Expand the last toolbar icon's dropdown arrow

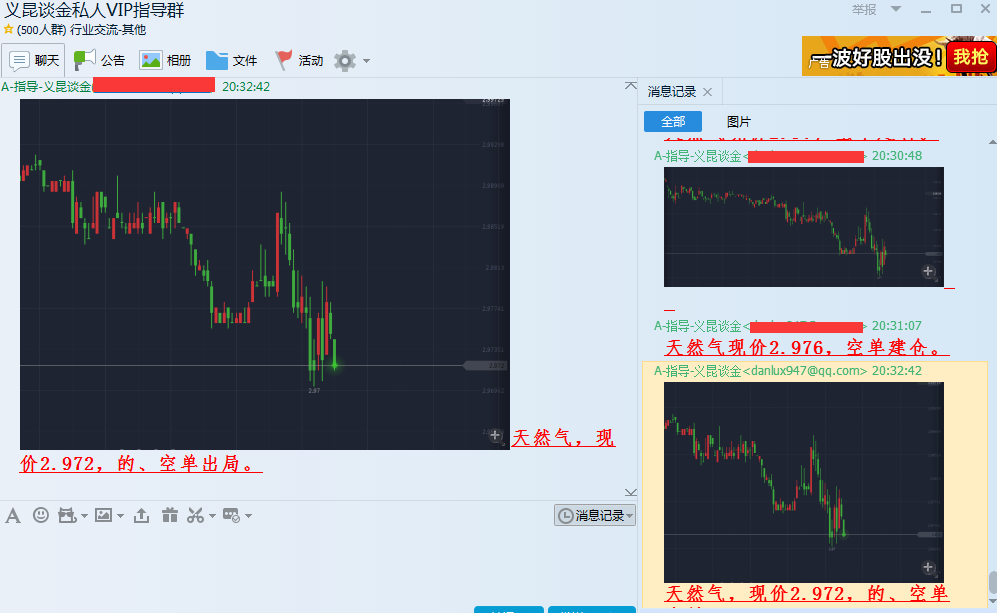tap(249, 516)
